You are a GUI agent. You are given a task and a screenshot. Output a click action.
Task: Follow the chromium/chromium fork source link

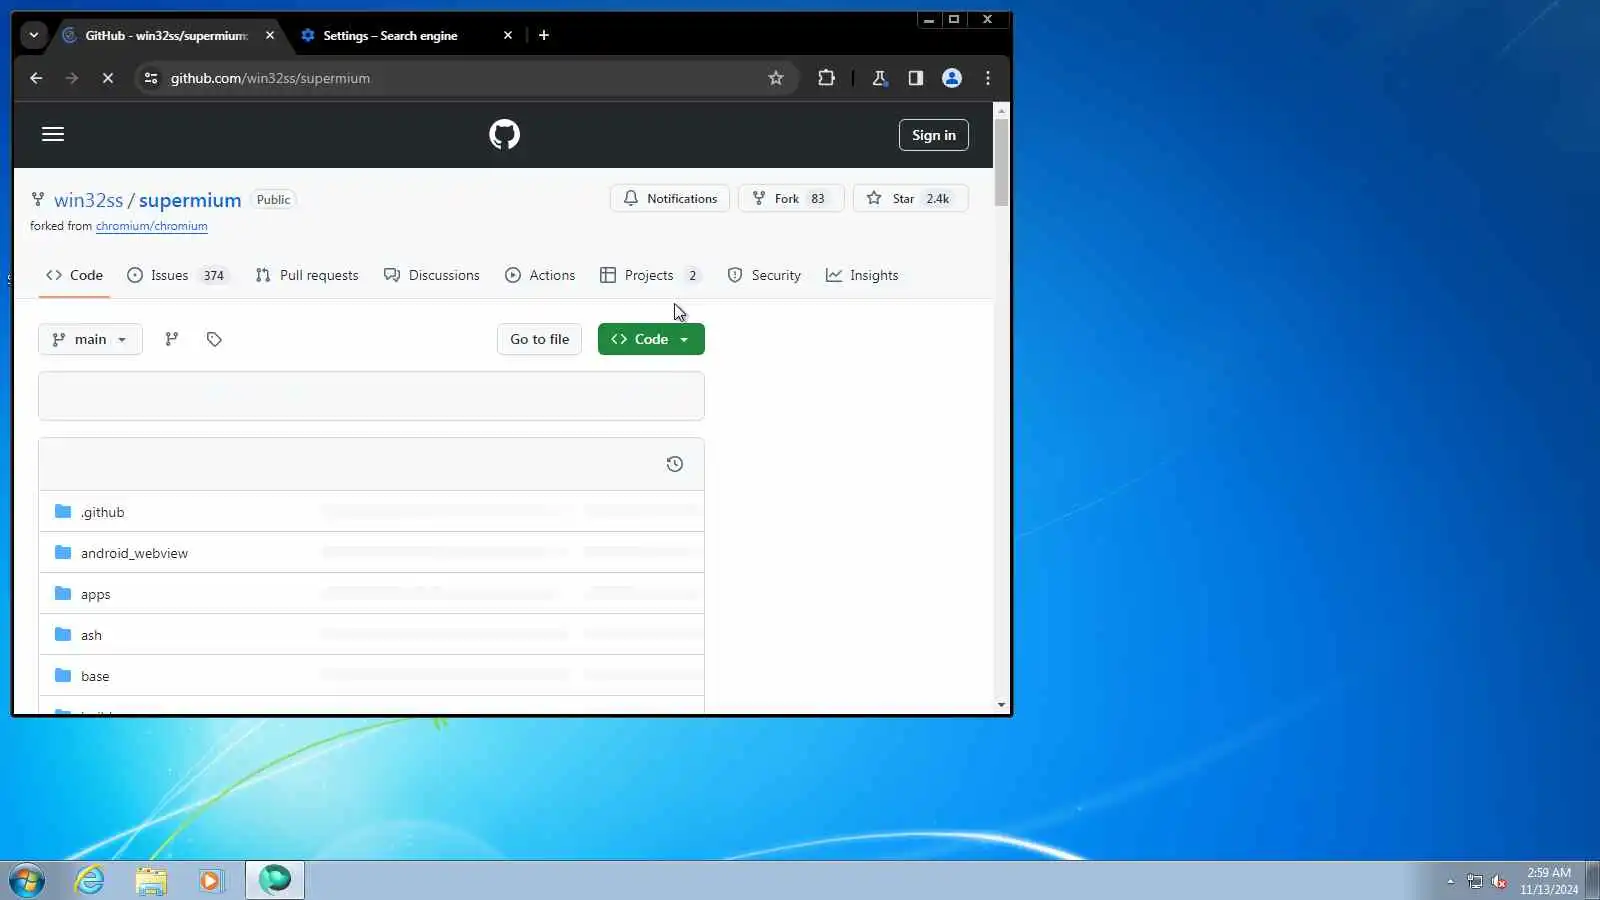[152, 226]
